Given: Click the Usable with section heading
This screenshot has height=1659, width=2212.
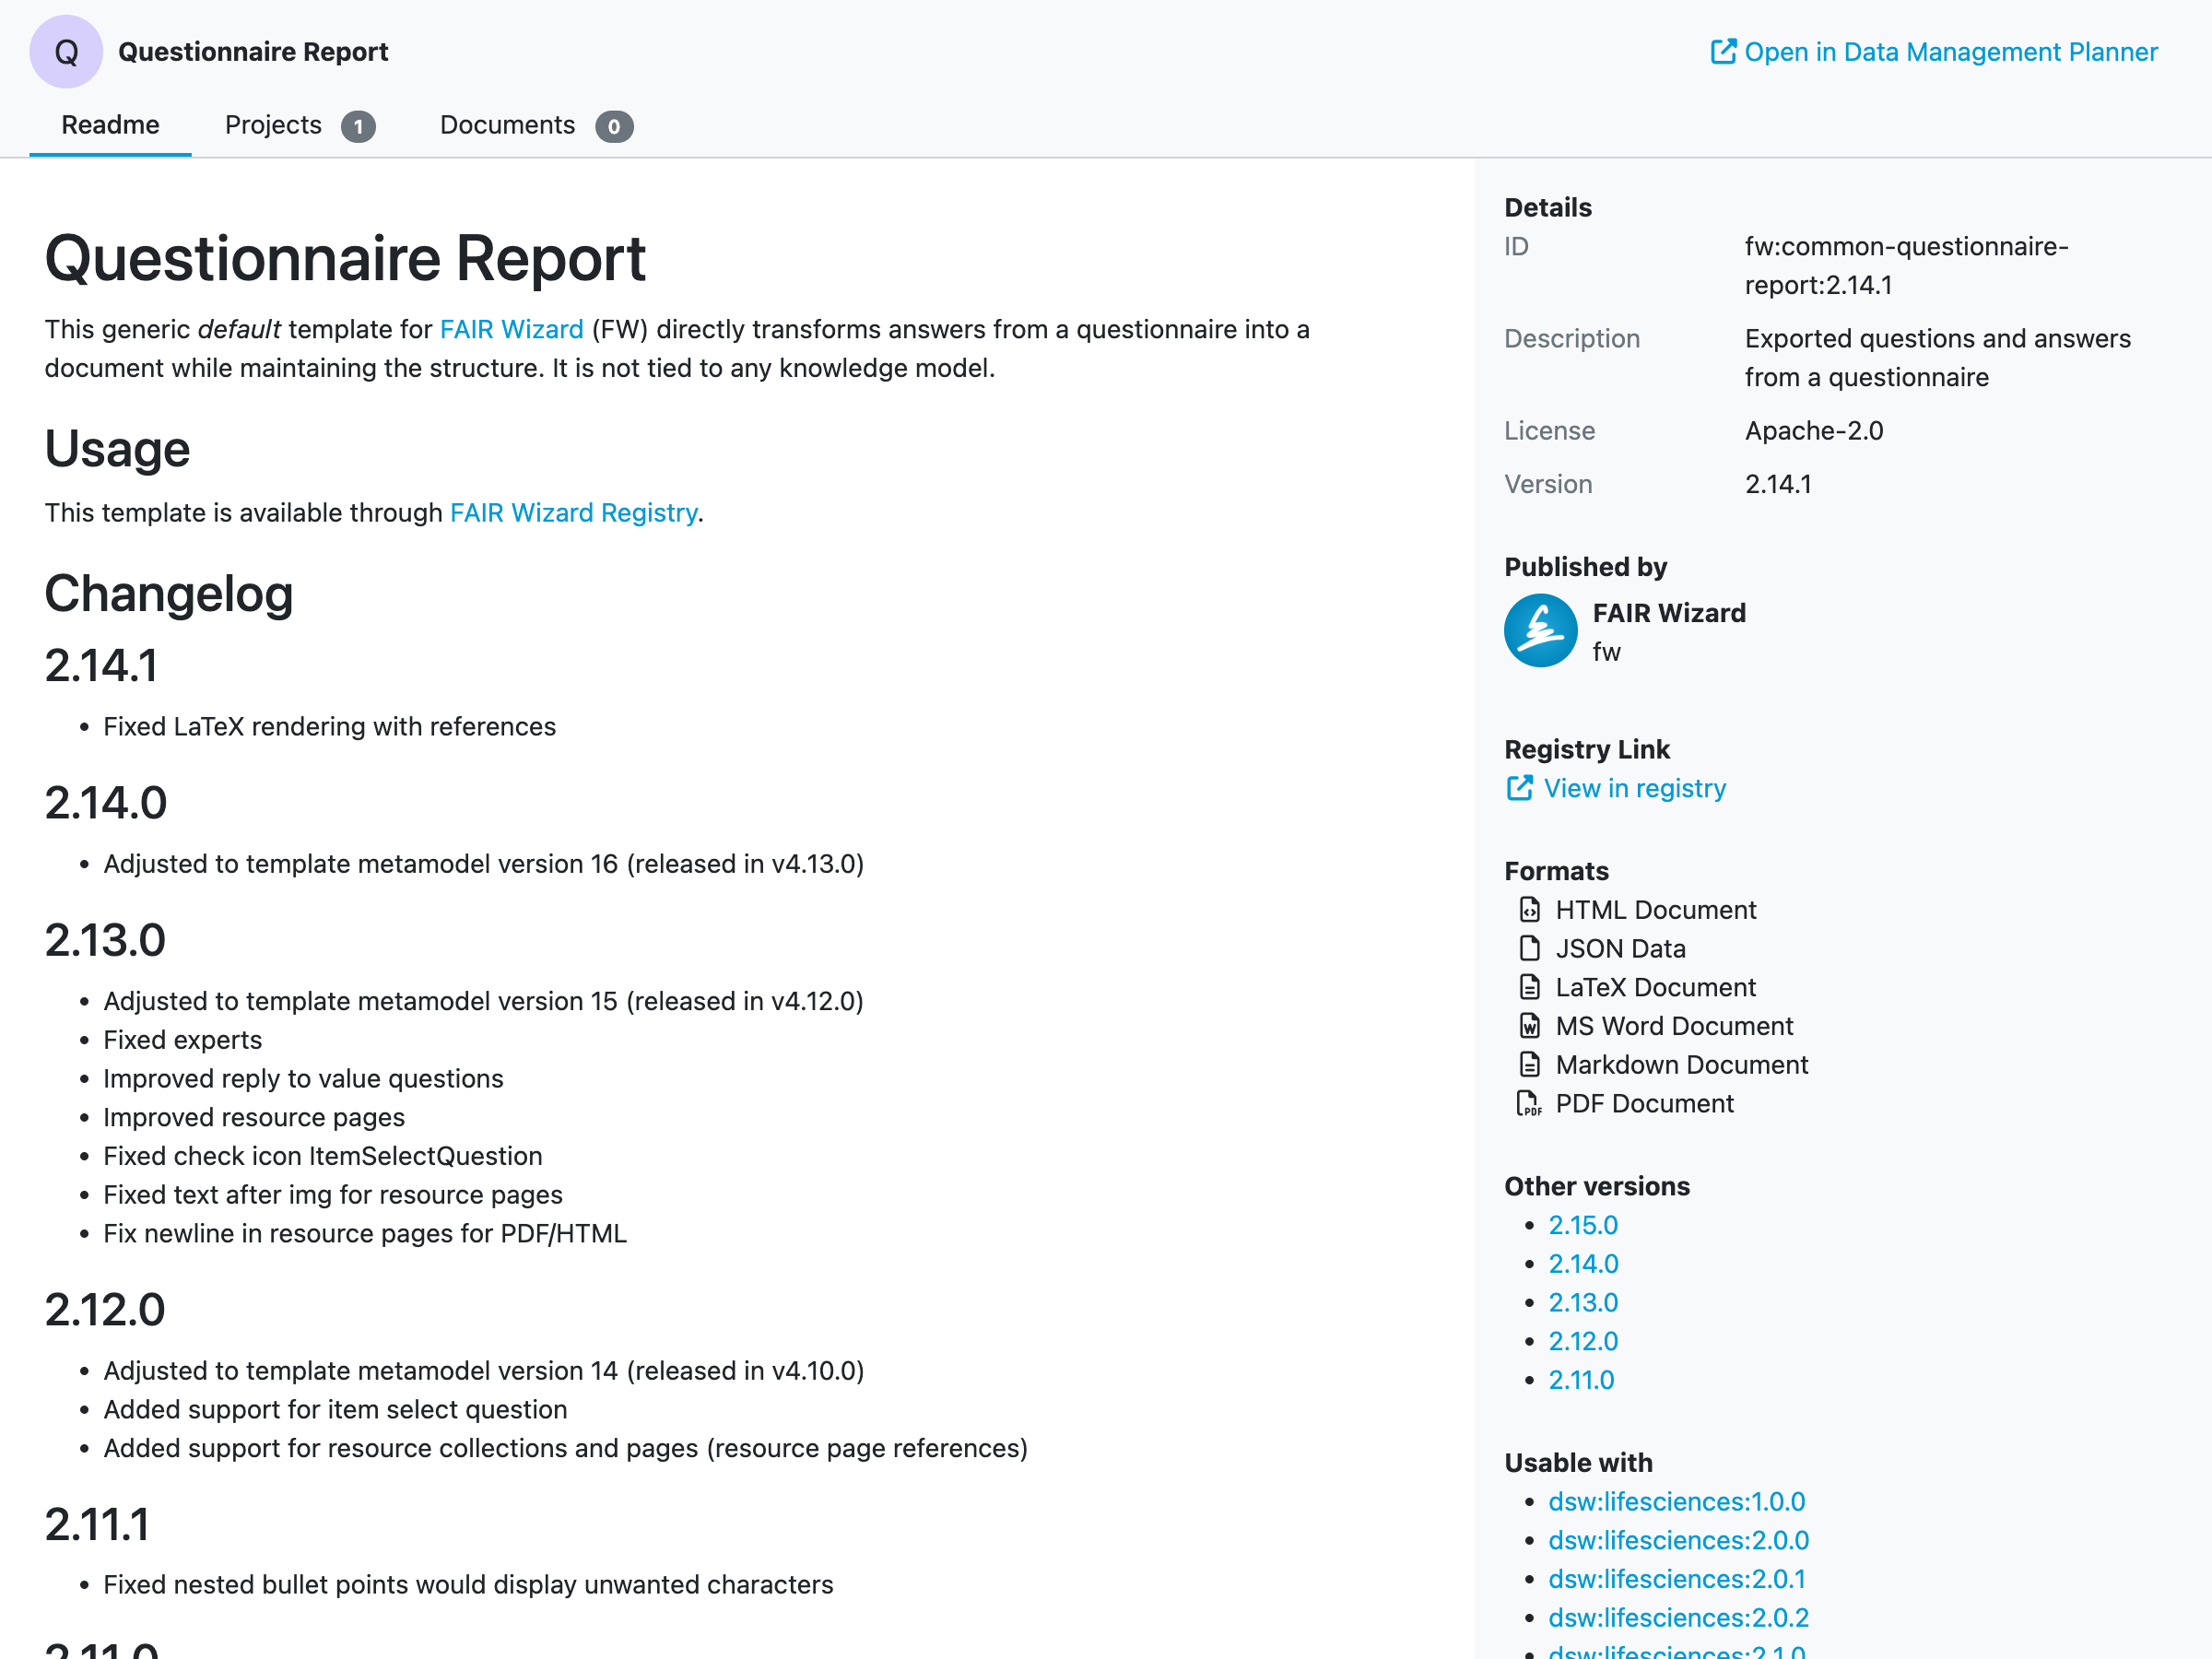Looking at the screenshot, I should point(1578,1463).
